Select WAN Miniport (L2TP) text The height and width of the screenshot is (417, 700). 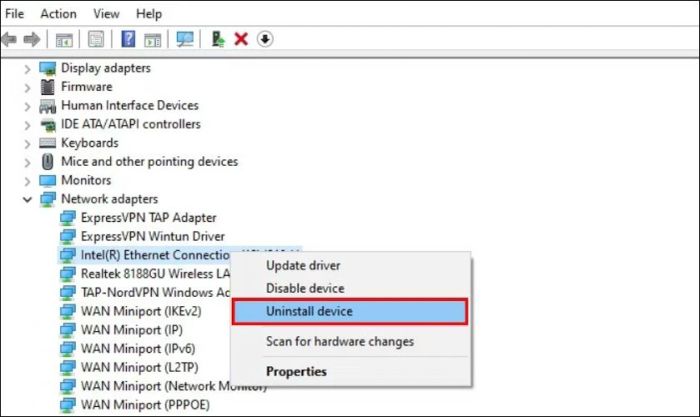pyautogui.click(x=139, y=367)
